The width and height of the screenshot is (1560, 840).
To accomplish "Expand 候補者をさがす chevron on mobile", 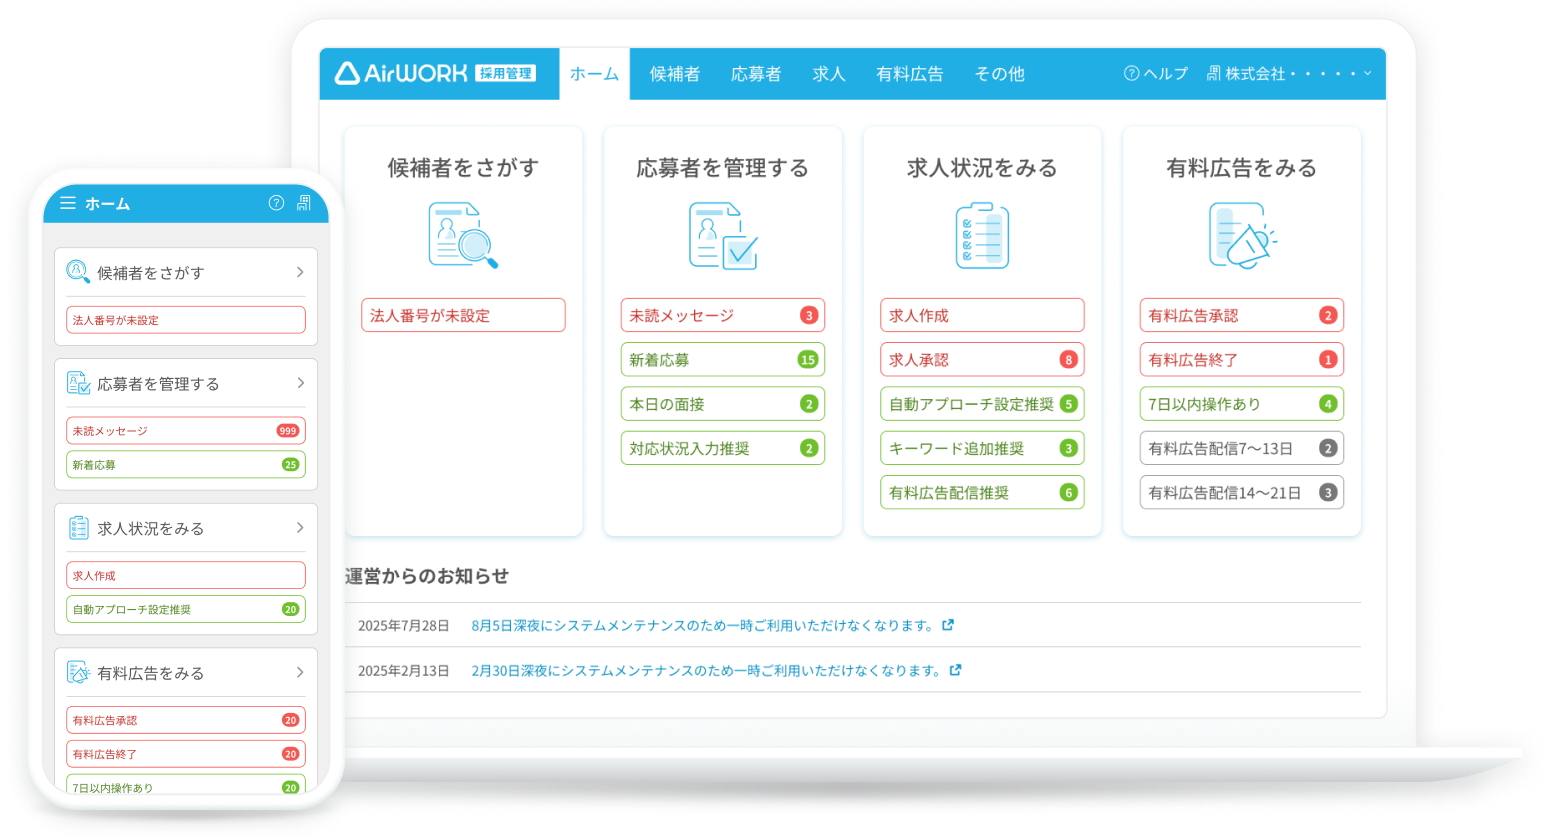I will click(299, 272).
